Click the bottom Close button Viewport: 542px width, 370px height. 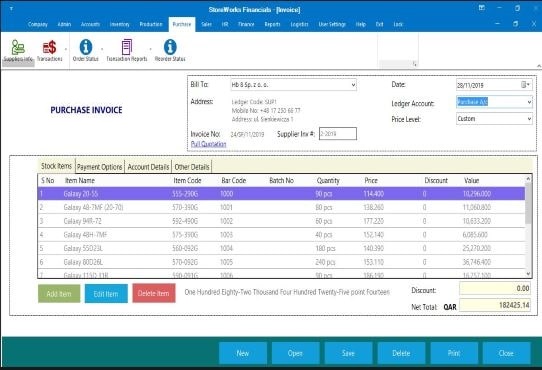point(506,353)
